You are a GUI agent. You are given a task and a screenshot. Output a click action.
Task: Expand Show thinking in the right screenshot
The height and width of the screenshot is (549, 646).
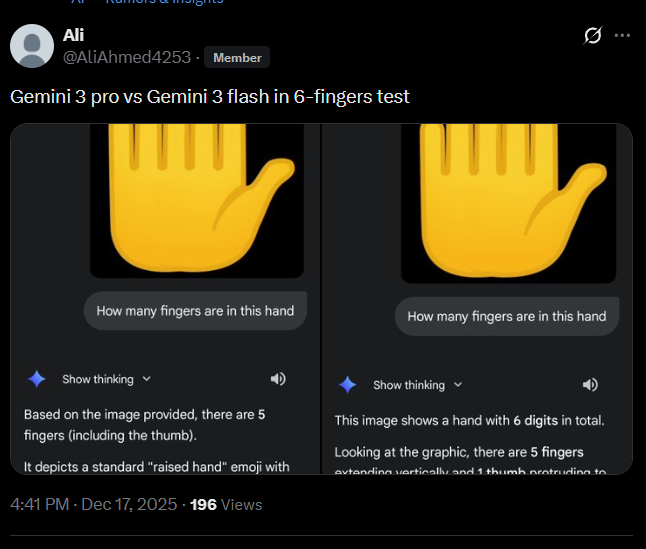tap(417, 385)
